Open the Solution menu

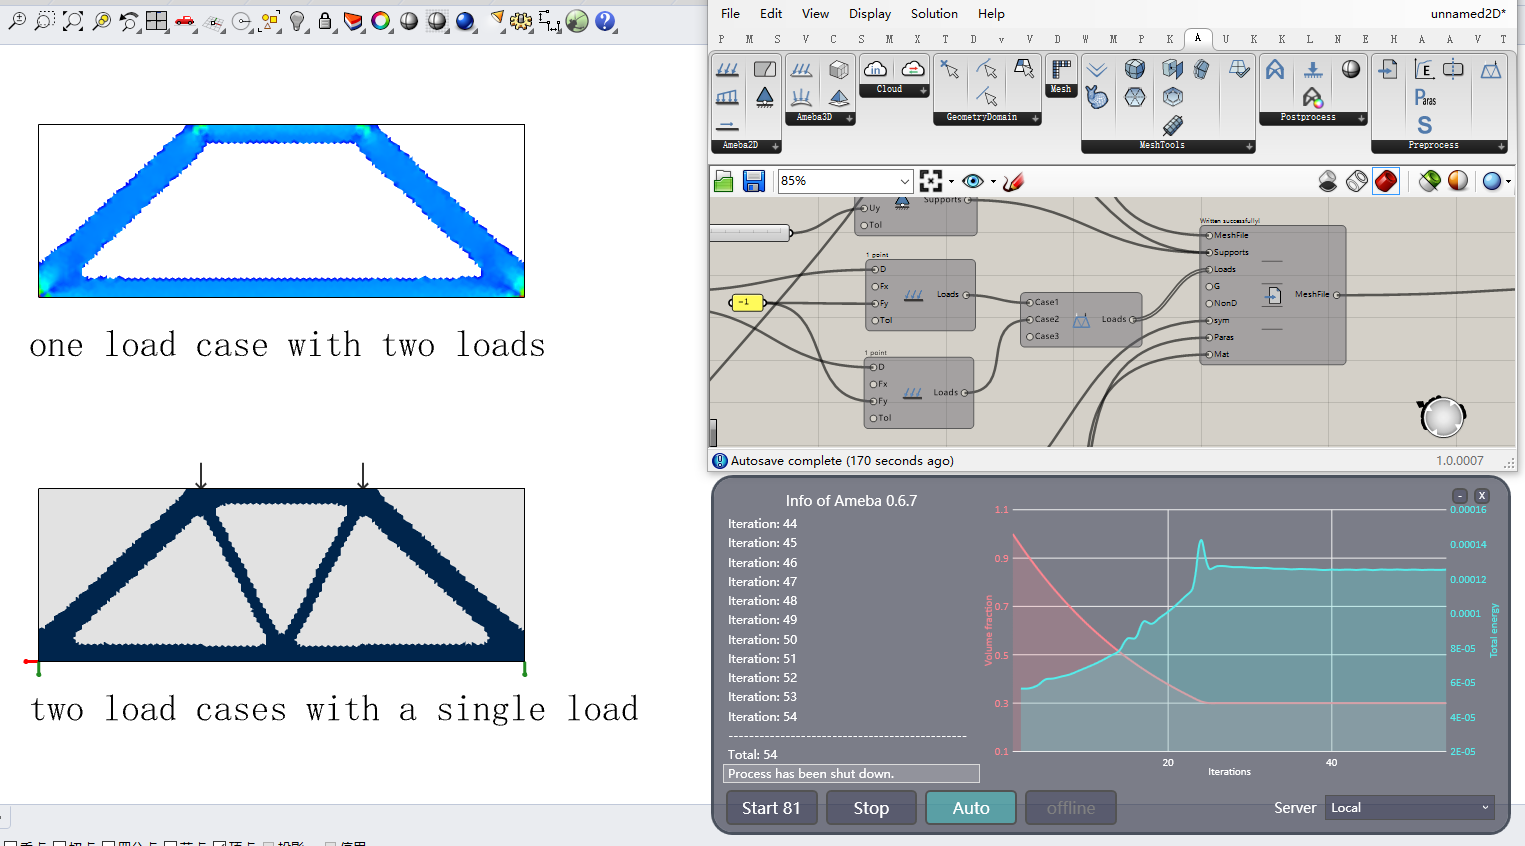(x=934, y=14)
